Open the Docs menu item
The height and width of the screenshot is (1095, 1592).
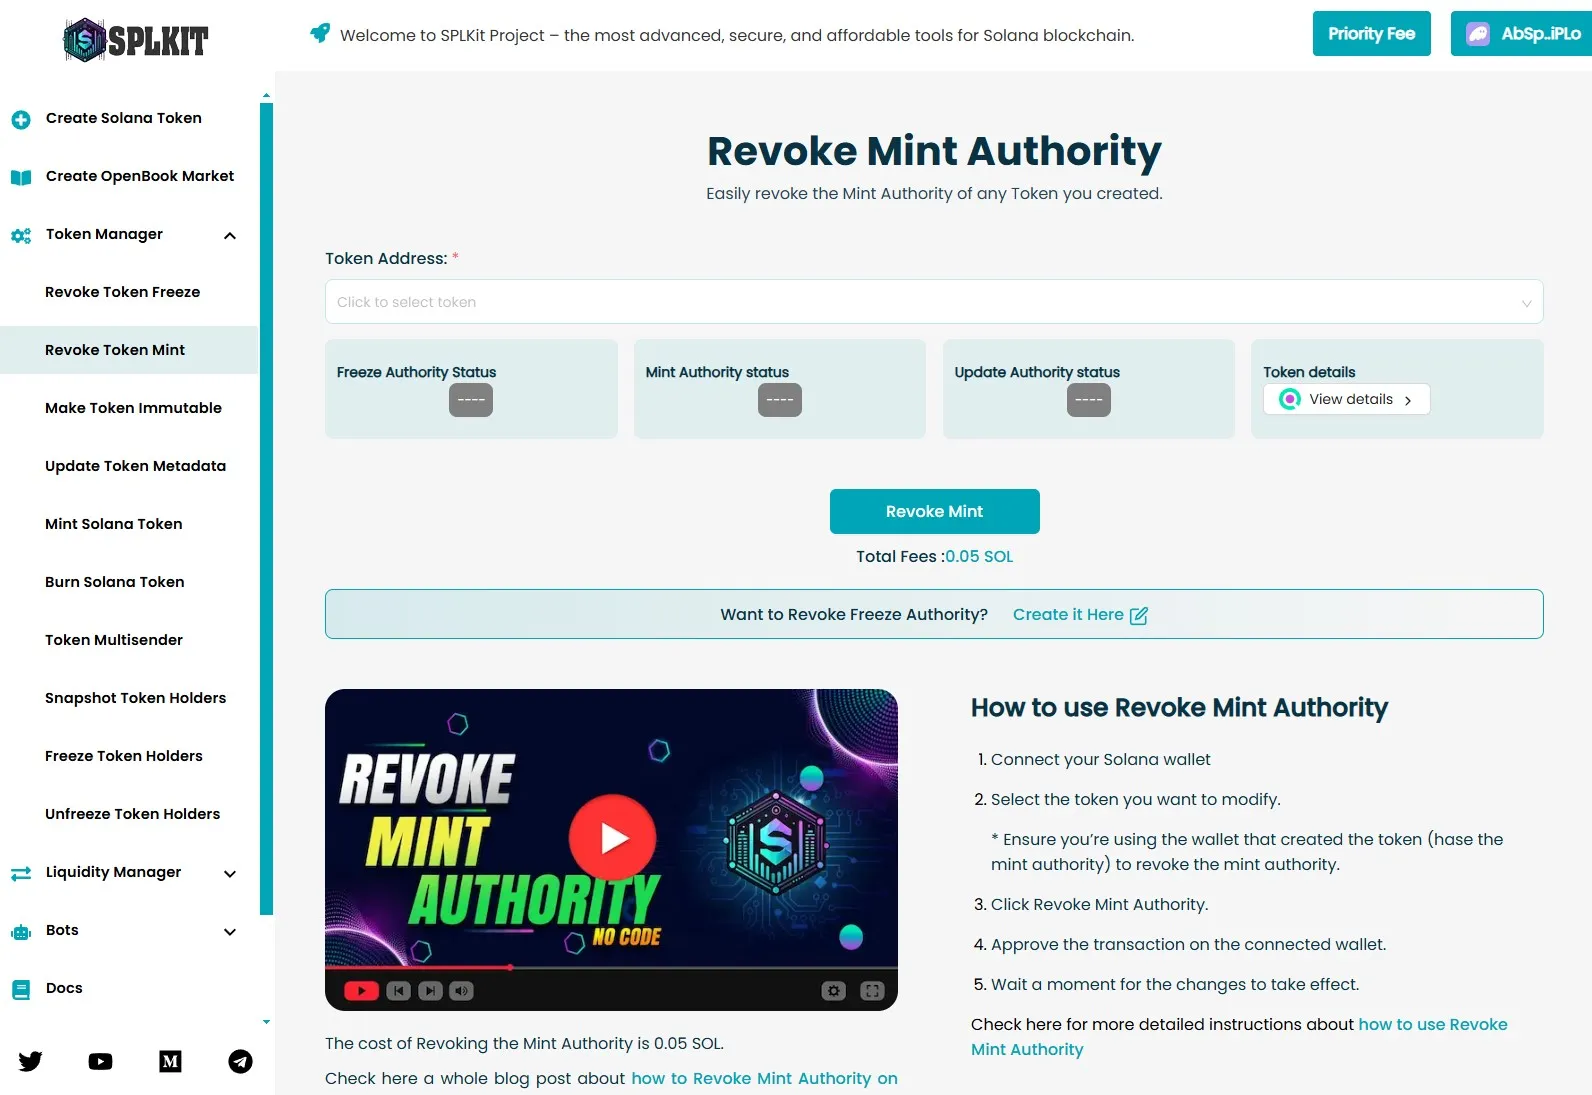click(64, 988)
